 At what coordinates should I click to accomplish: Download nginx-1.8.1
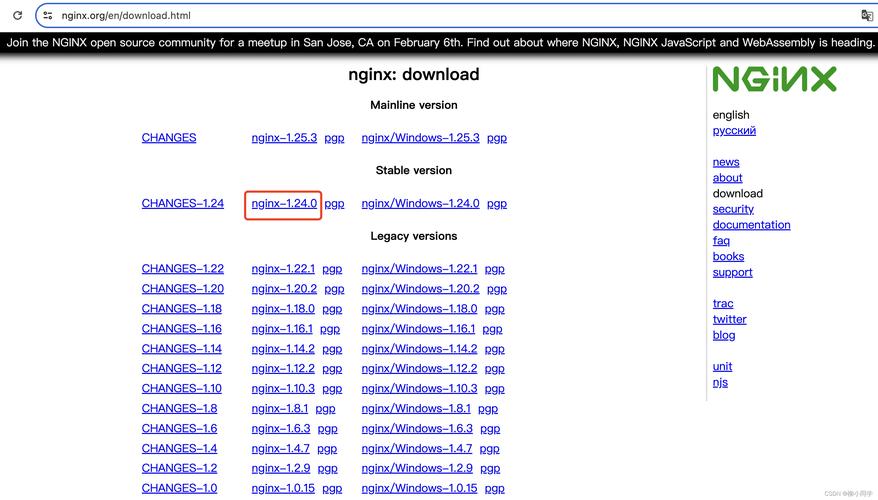(279, 409)
